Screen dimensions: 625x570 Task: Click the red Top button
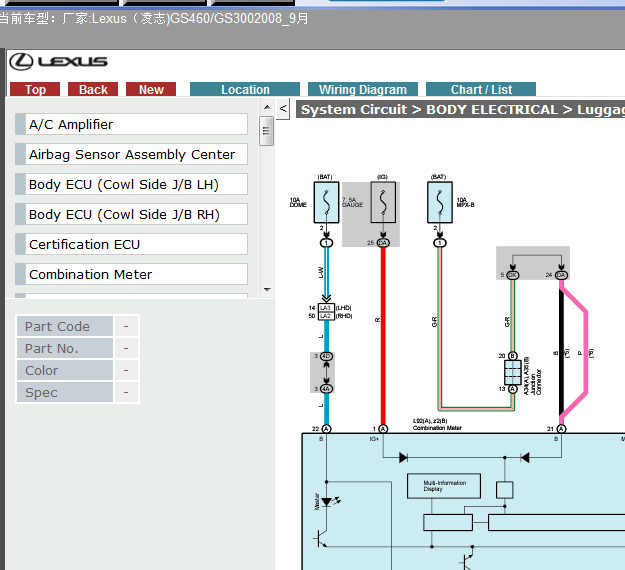[35, 89]
